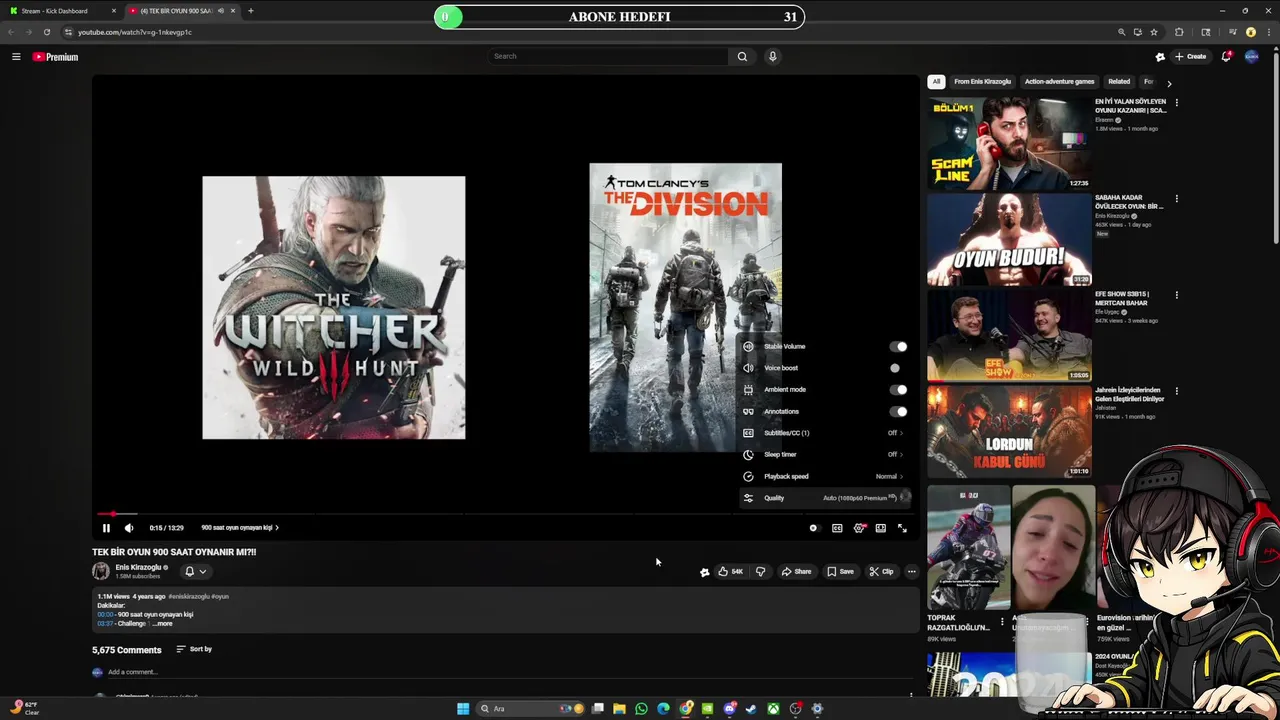Open a new browser tab
1280x720 pixels.
[x=250, y=11]
